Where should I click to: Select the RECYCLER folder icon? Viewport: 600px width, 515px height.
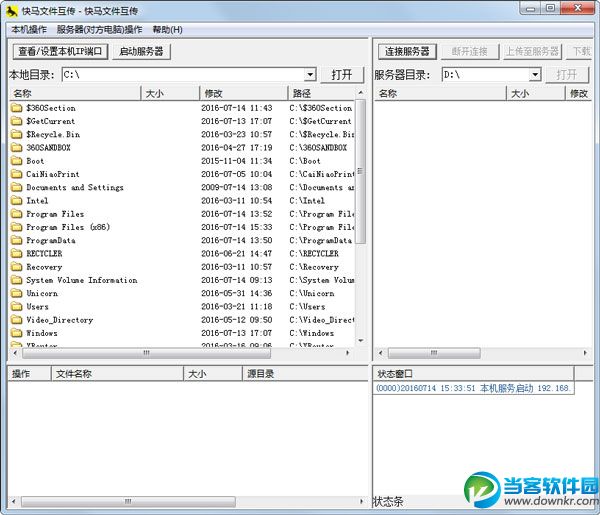[x=16, y=254]
